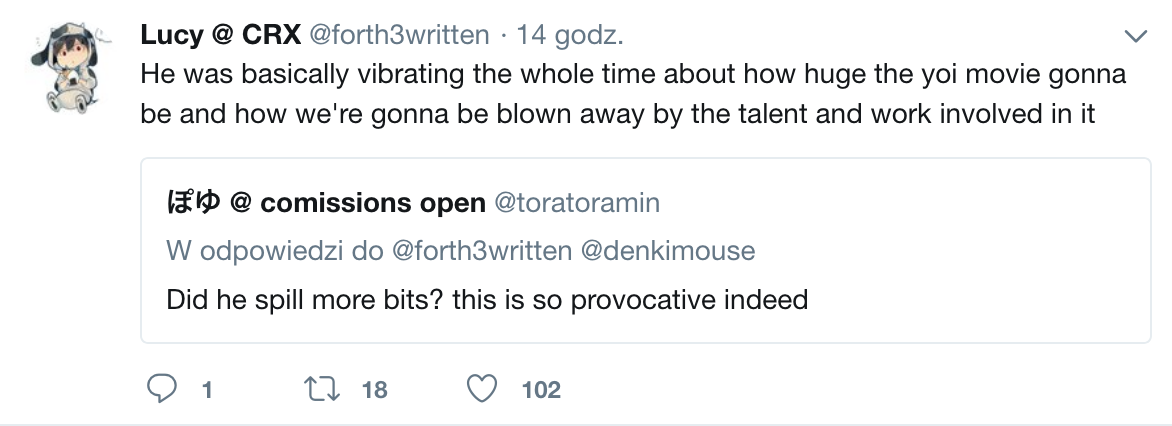Image resolution: width=1172 pixels, height=426 pixels.
Task: Click the like count 102
Action: [x=541, y=389]
